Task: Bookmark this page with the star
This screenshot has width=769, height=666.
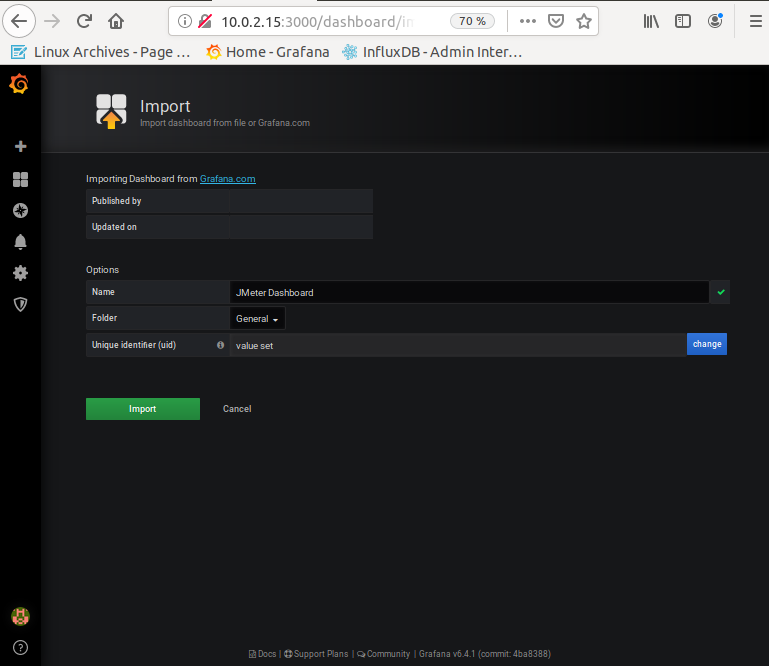Action: click(584, 21)
